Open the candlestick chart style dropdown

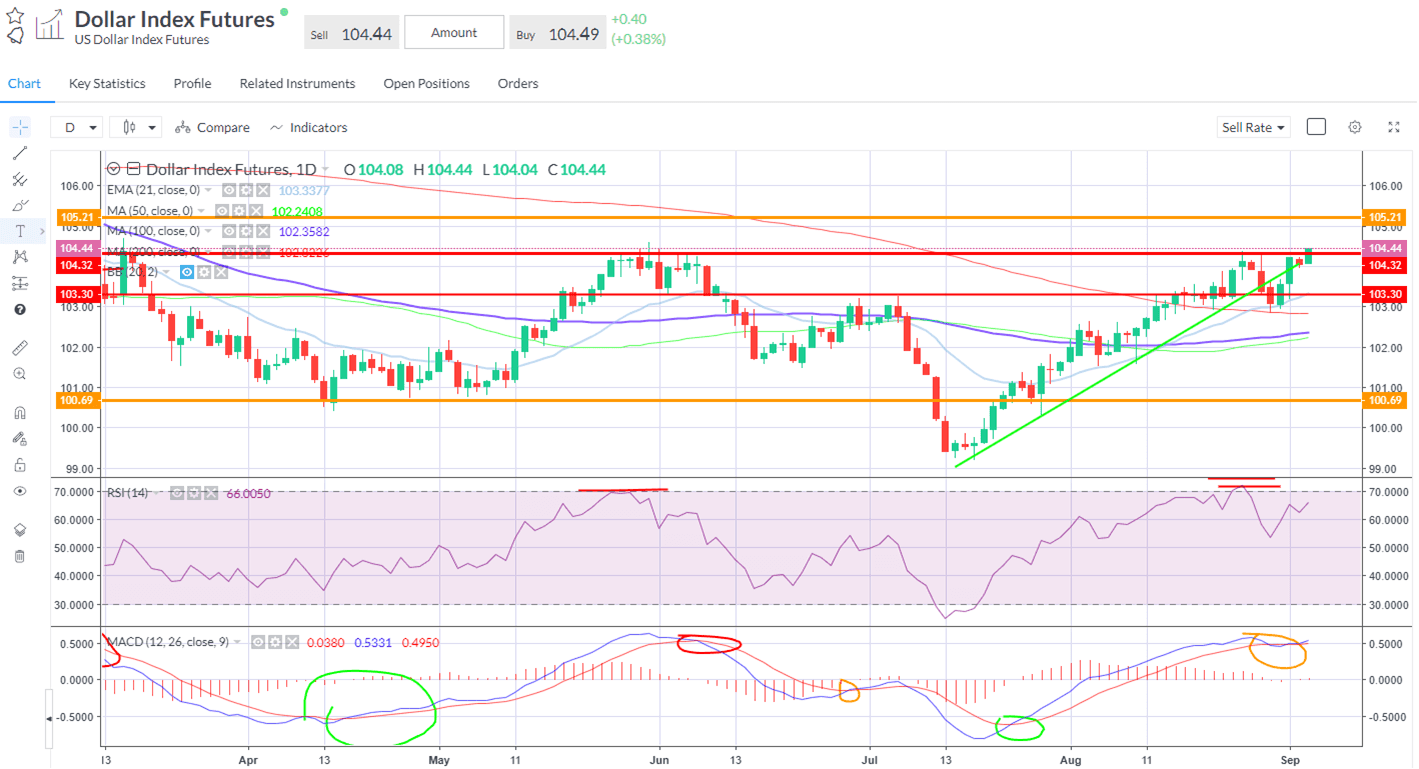pos(136,127)
